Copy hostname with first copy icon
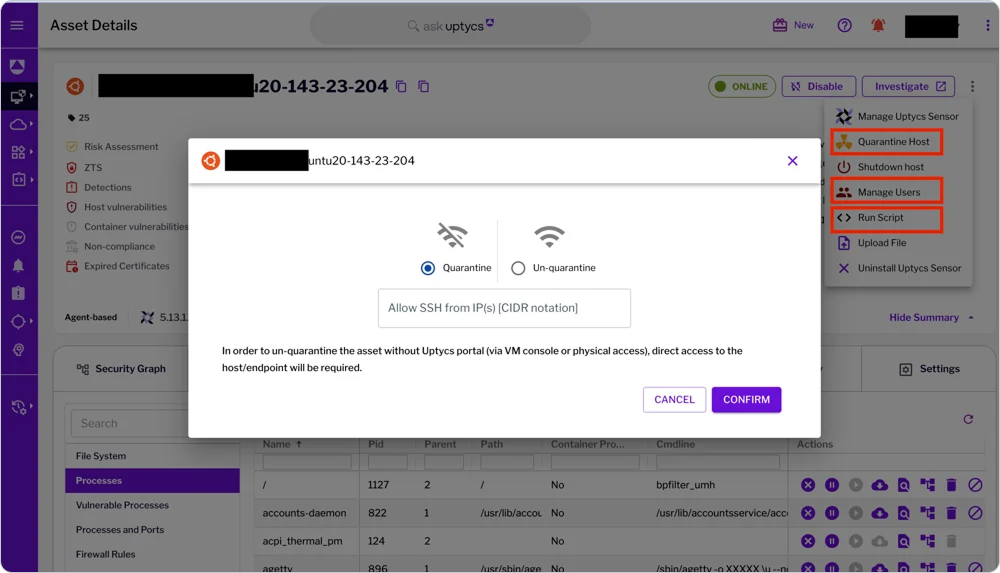The width and height of the screenshot is (1000, 573). coord(401,86)
